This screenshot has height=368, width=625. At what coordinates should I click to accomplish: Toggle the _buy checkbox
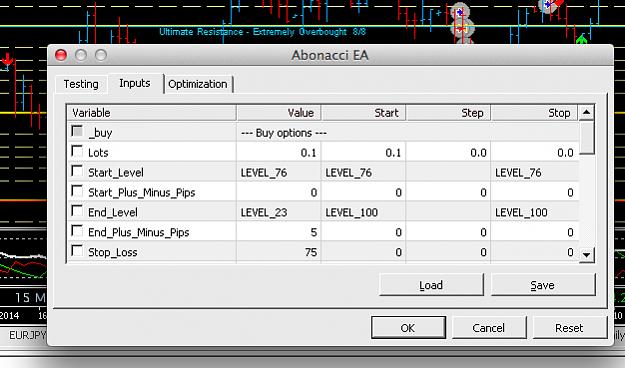pos(77,131)
